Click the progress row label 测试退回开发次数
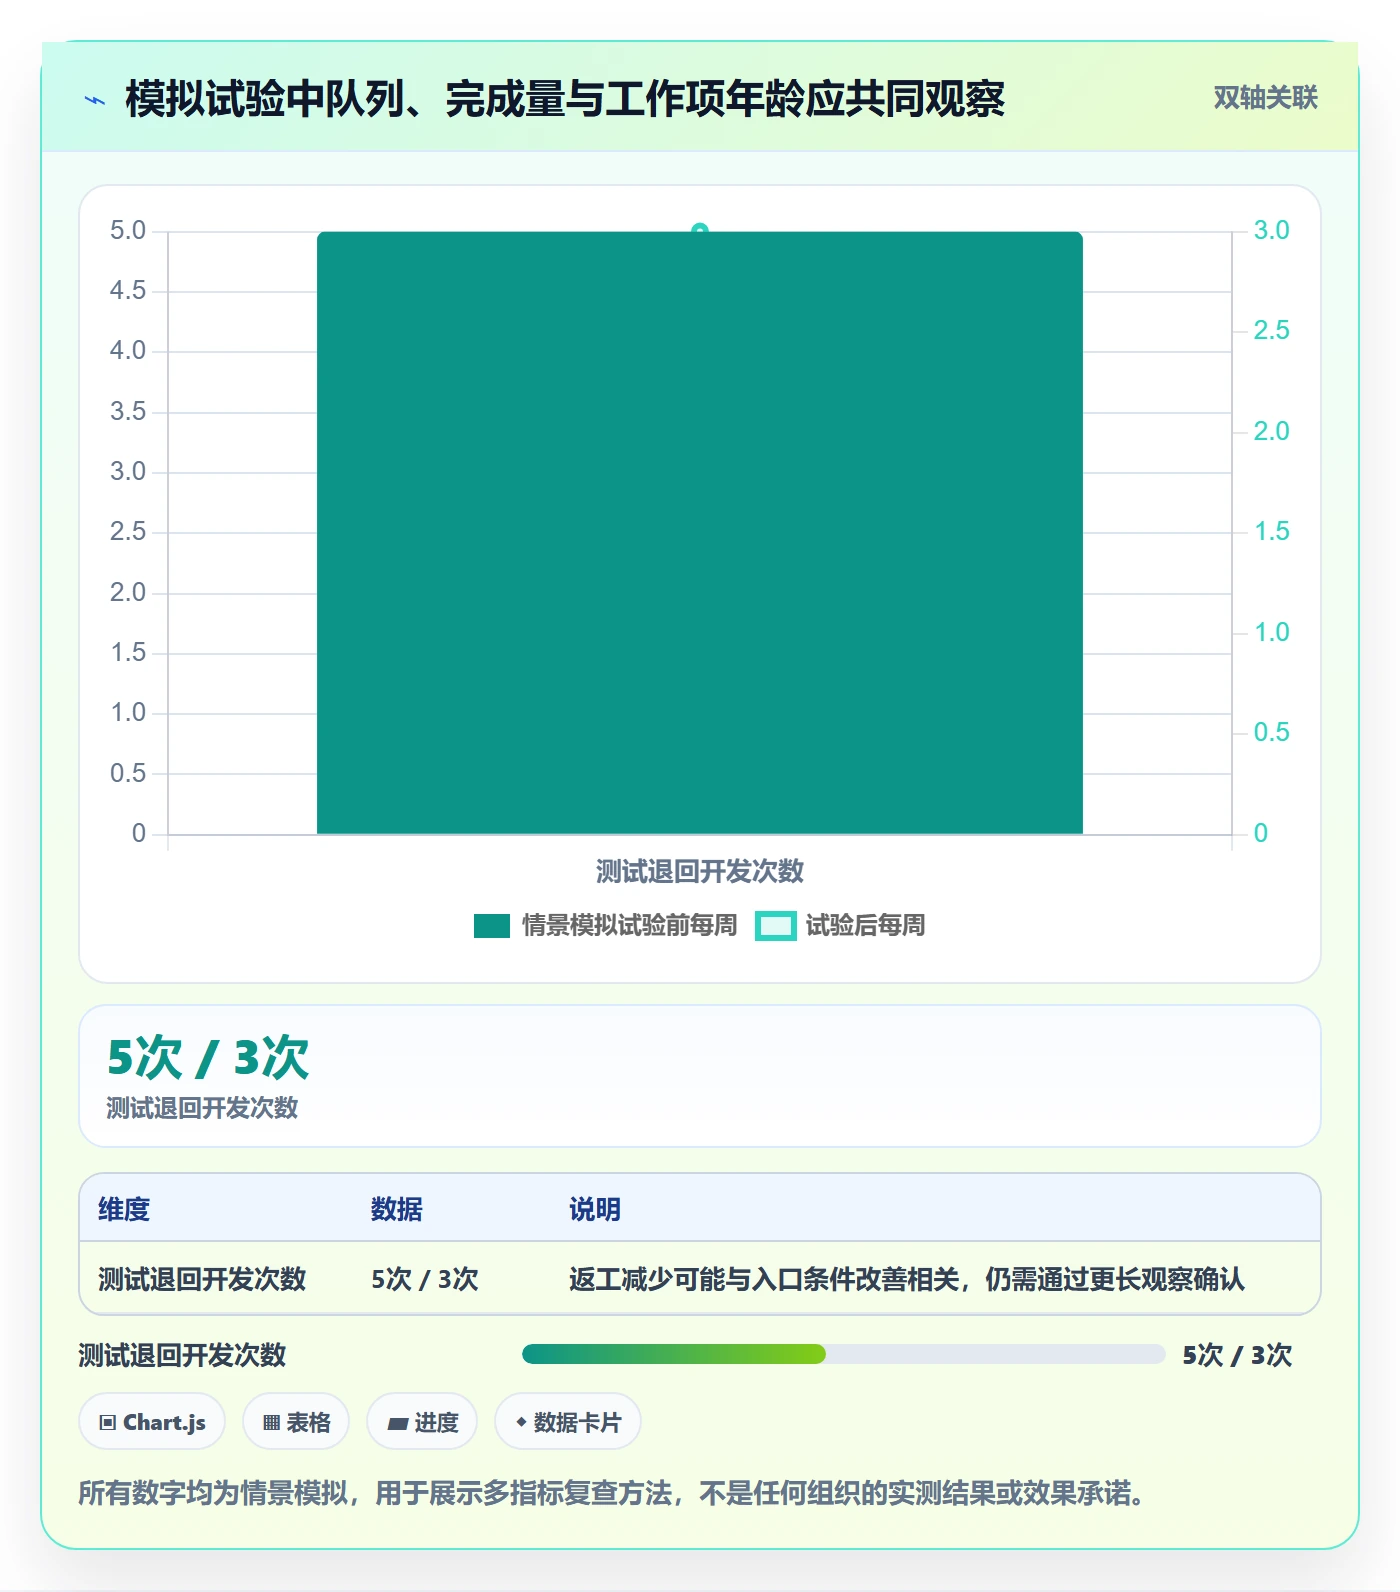The width and height of the screenshot is (1400, 1592). 182,1356
